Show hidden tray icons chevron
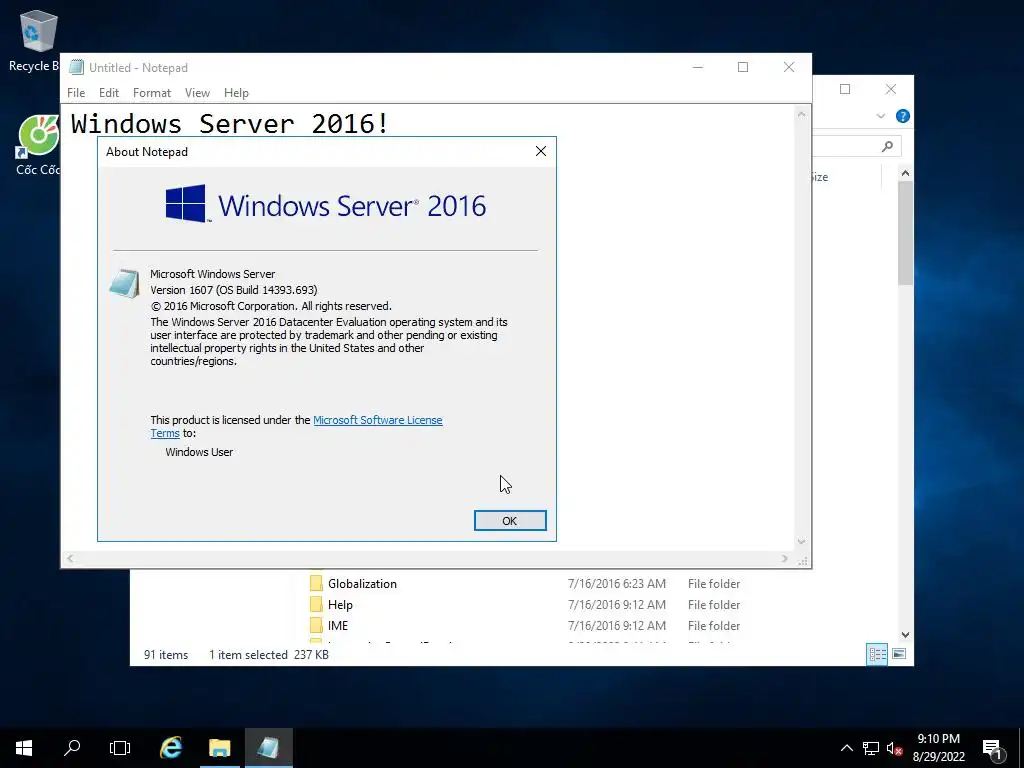Viewport: 1024px width, 768px height. (x=846, y=748)
